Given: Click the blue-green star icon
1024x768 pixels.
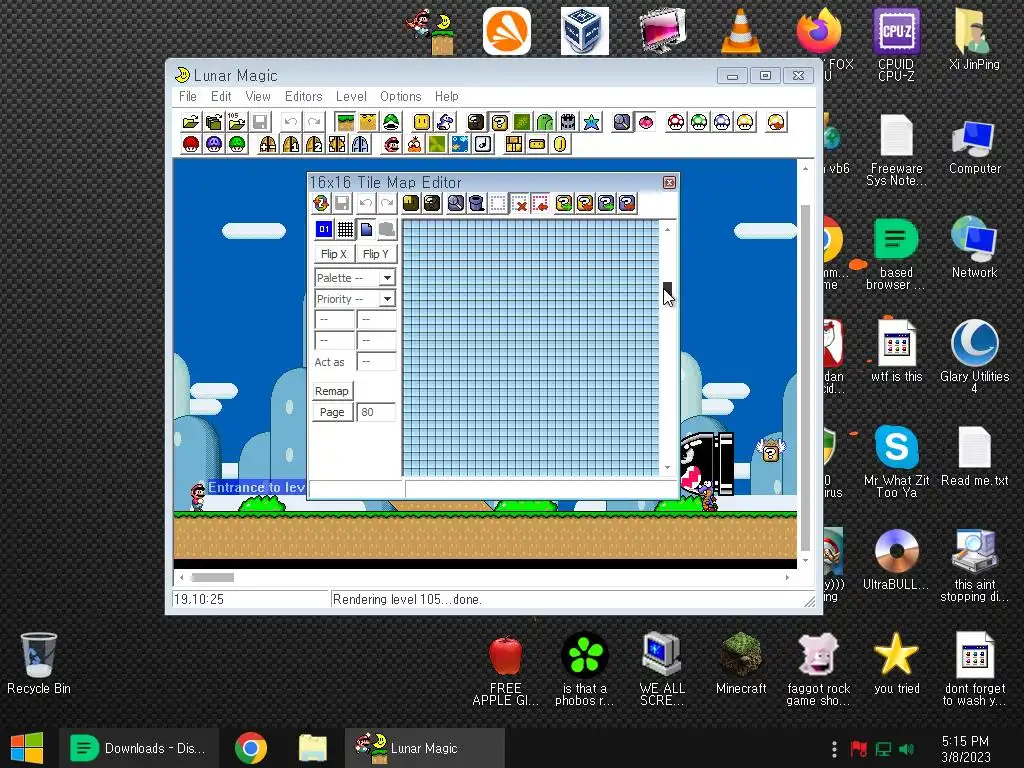Looking at the screenshot, I should (x=592, y=122).
